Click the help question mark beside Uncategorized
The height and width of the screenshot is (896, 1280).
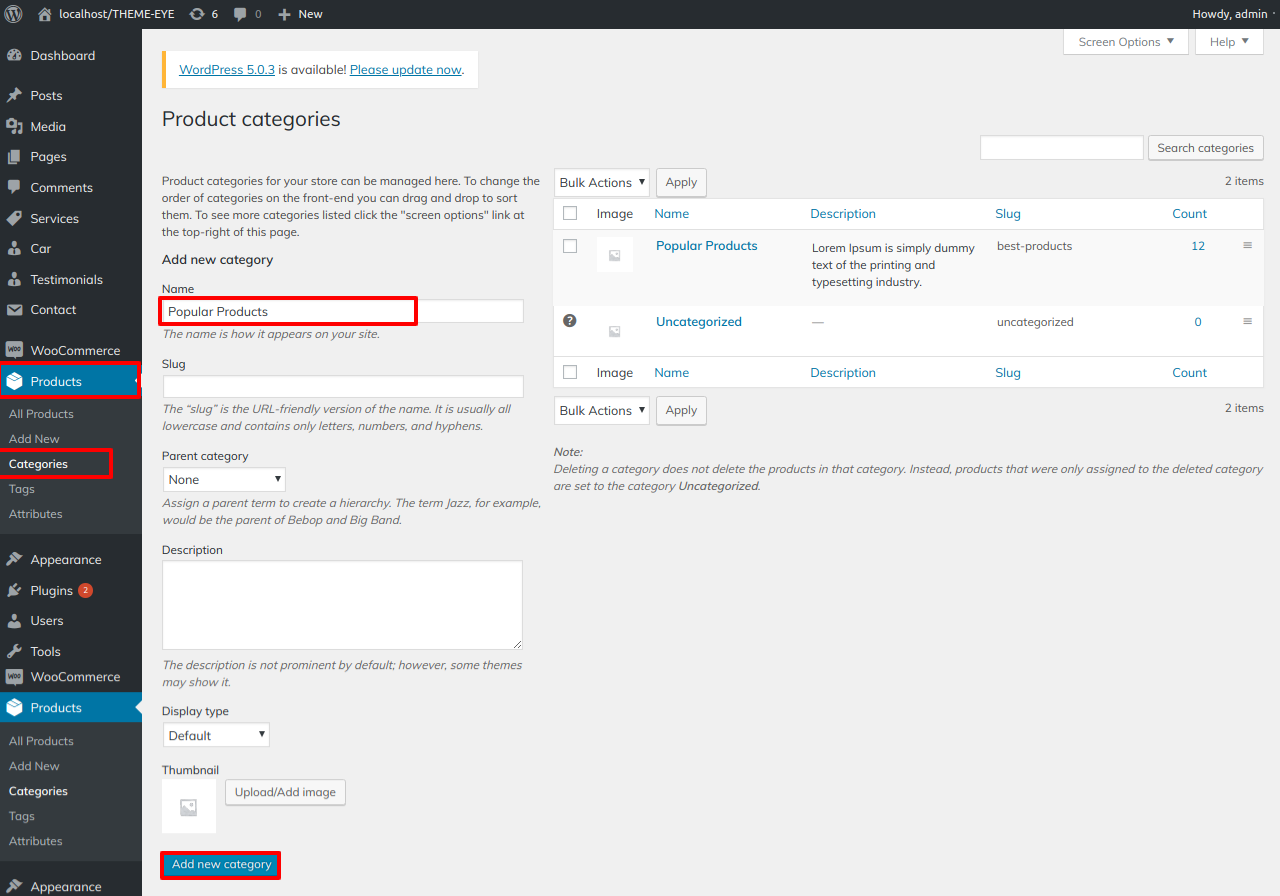click(x=570, y=321)
